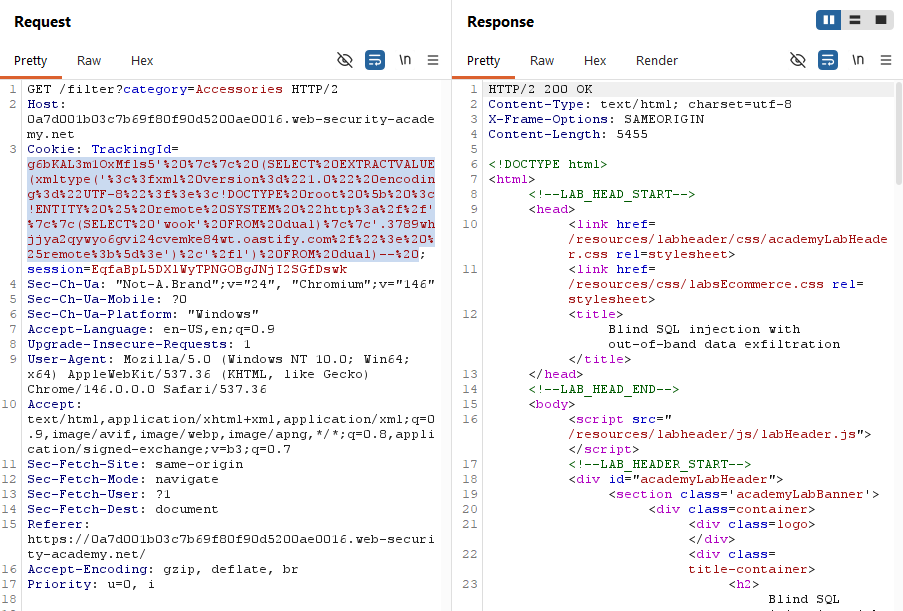Hide non-printable characters in Request pane
This screenshot has height=611, width=903.
click(344, 60)
